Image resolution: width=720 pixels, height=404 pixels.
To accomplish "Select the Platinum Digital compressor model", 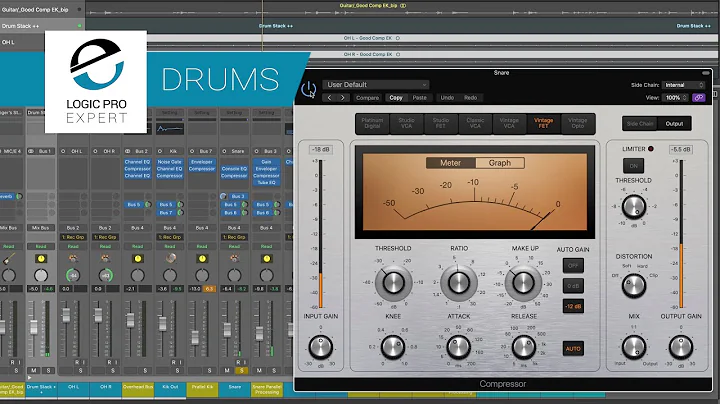I will 372,123.
